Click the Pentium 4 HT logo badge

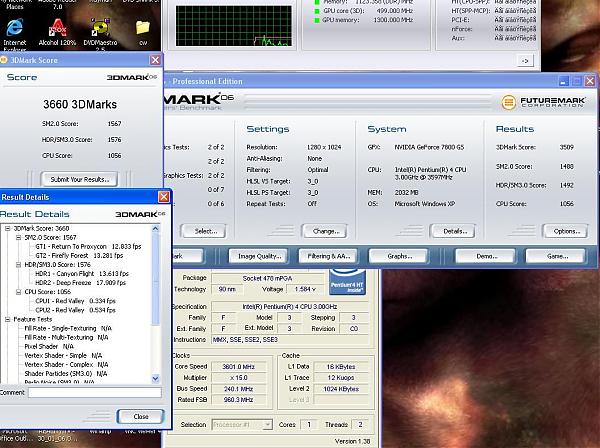[x=347, y=282]
